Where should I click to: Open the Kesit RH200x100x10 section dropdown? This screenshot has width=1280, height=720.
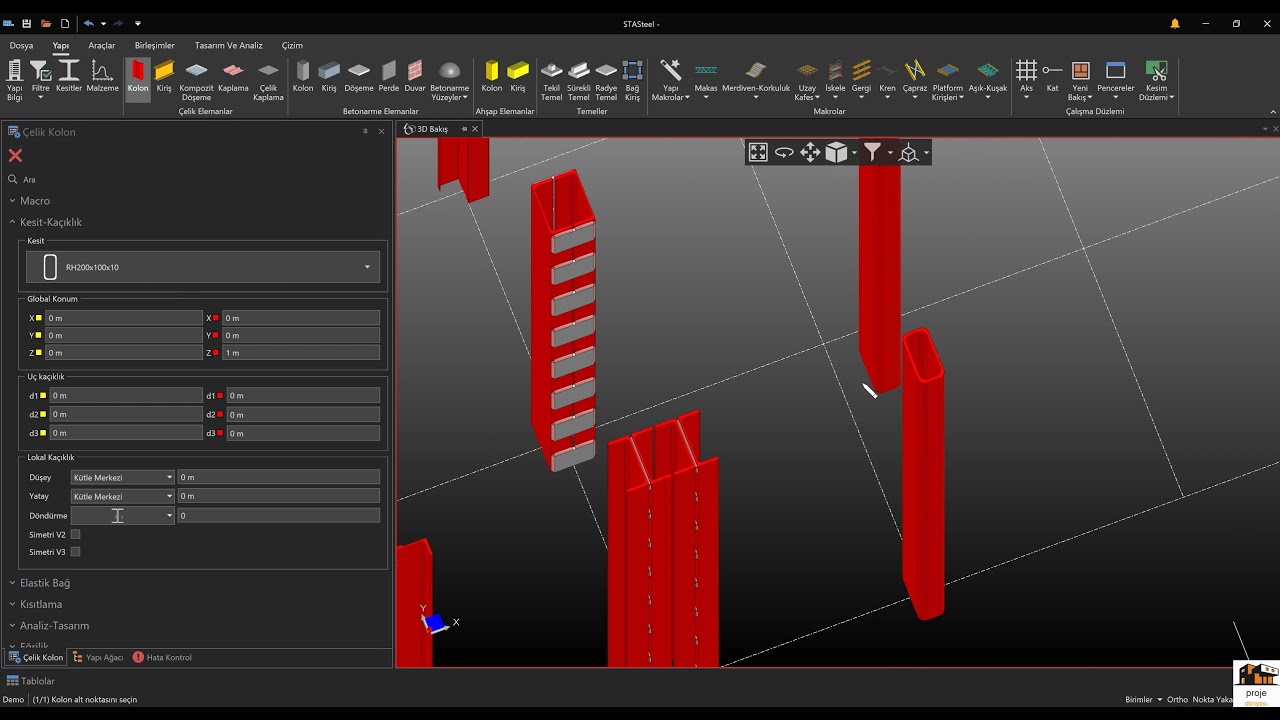[203, 267]
